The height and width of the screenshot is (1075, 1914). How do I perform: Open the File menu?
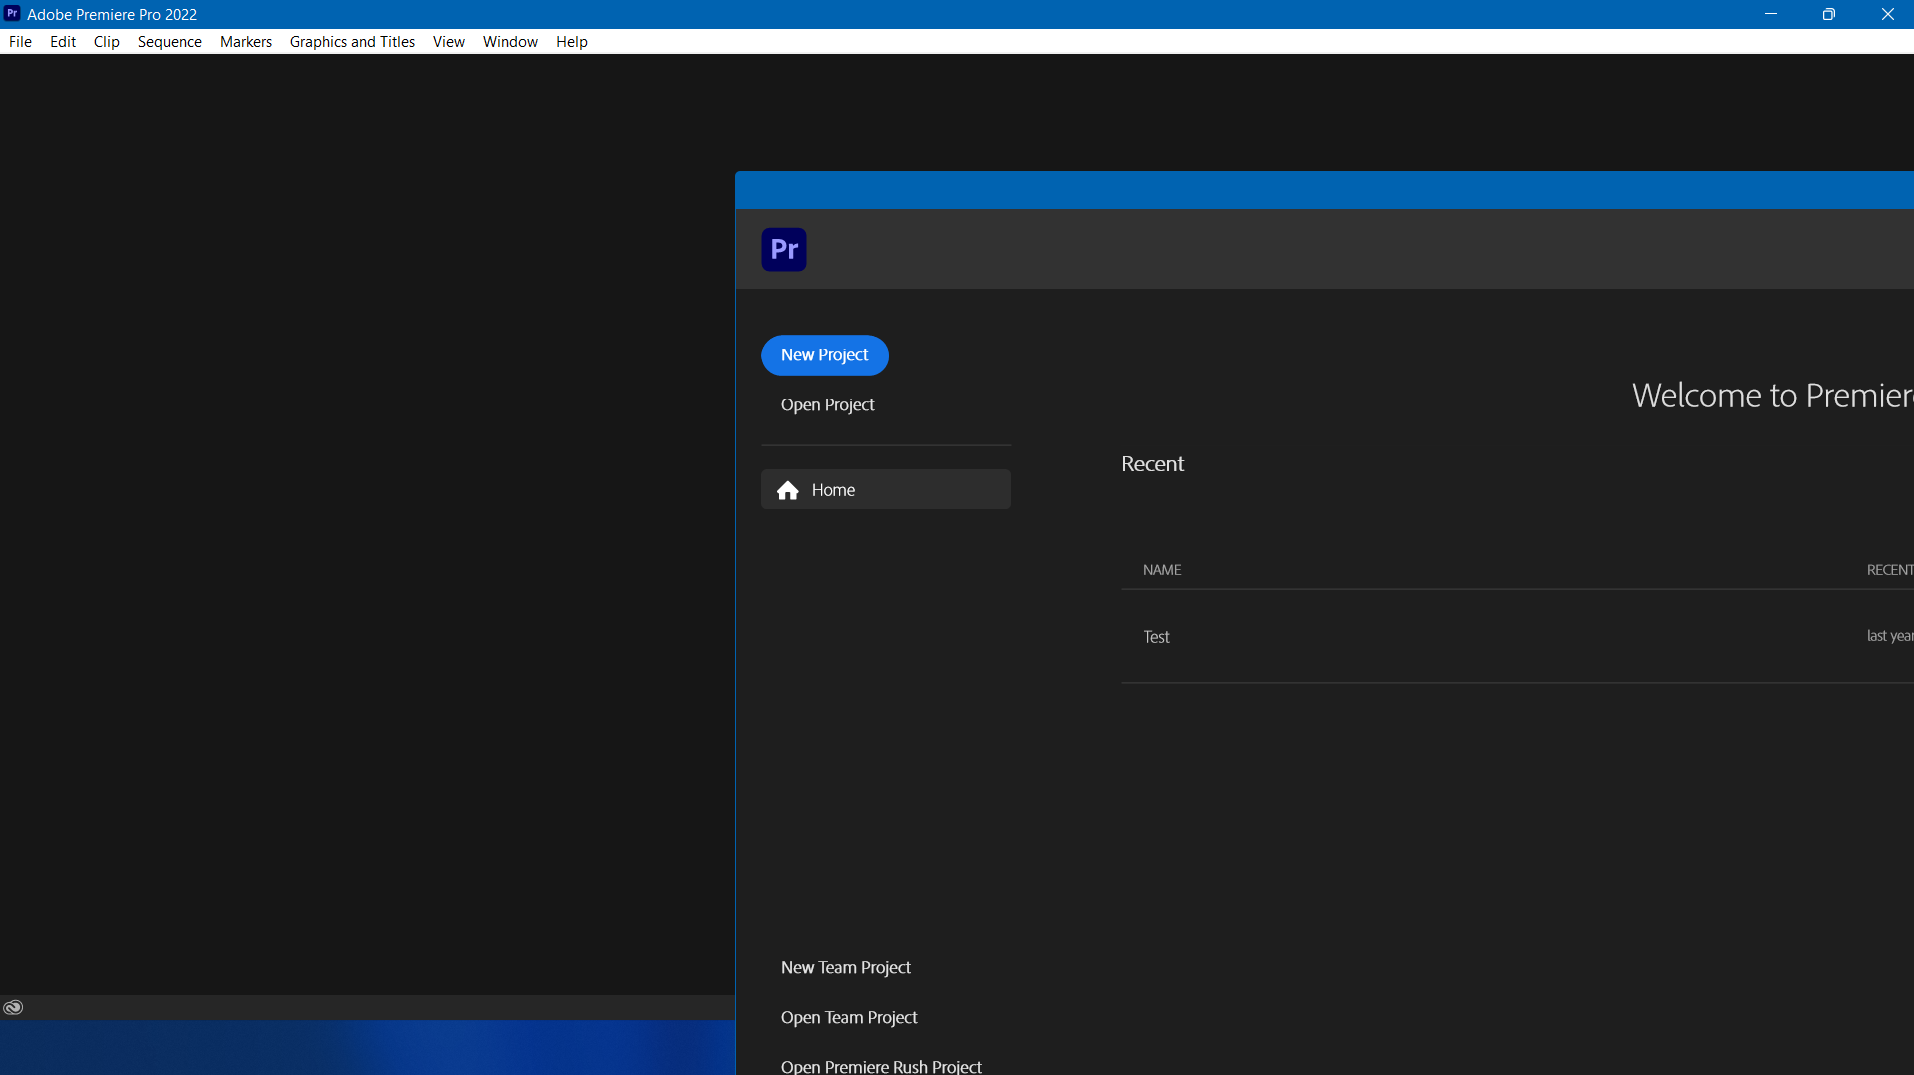tap(19, 41)
